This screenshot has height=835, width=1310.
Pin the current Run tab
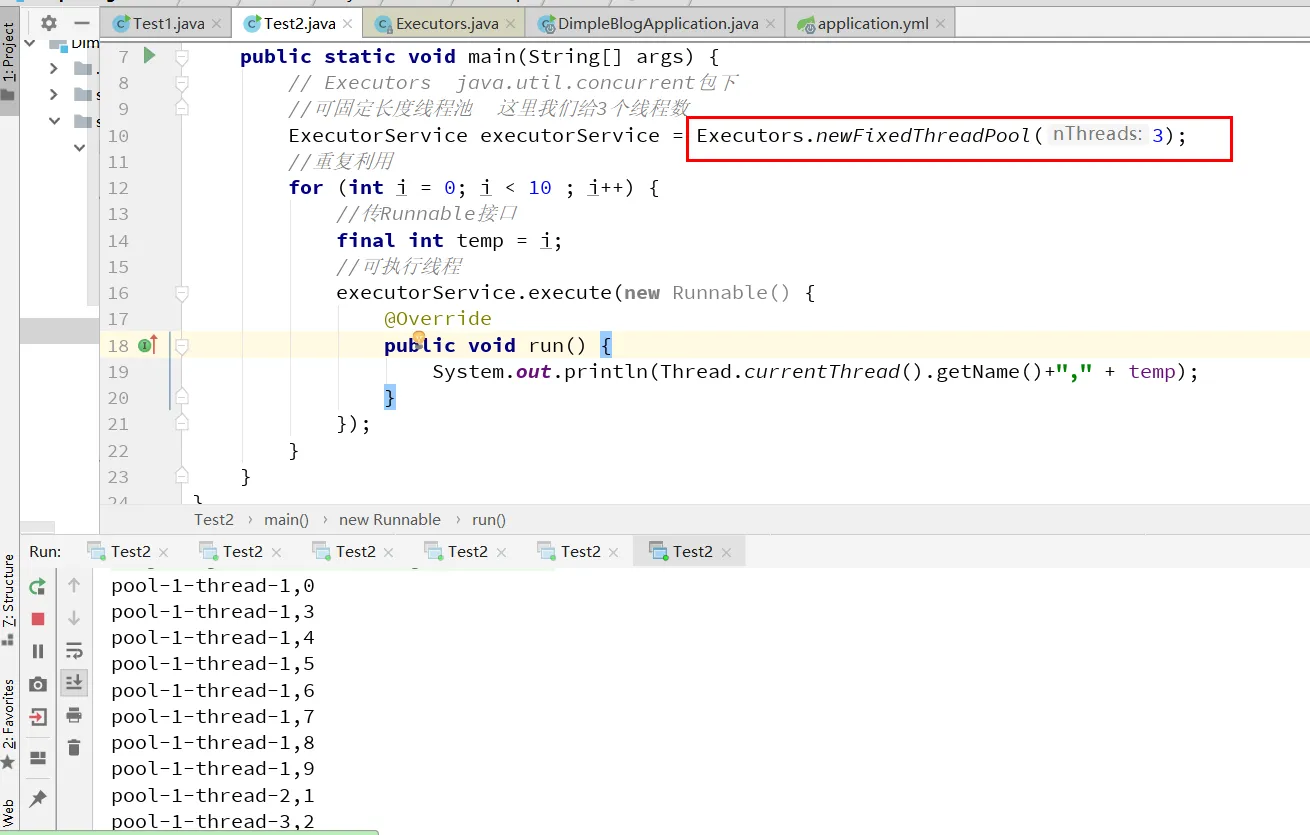coord(38,798)
